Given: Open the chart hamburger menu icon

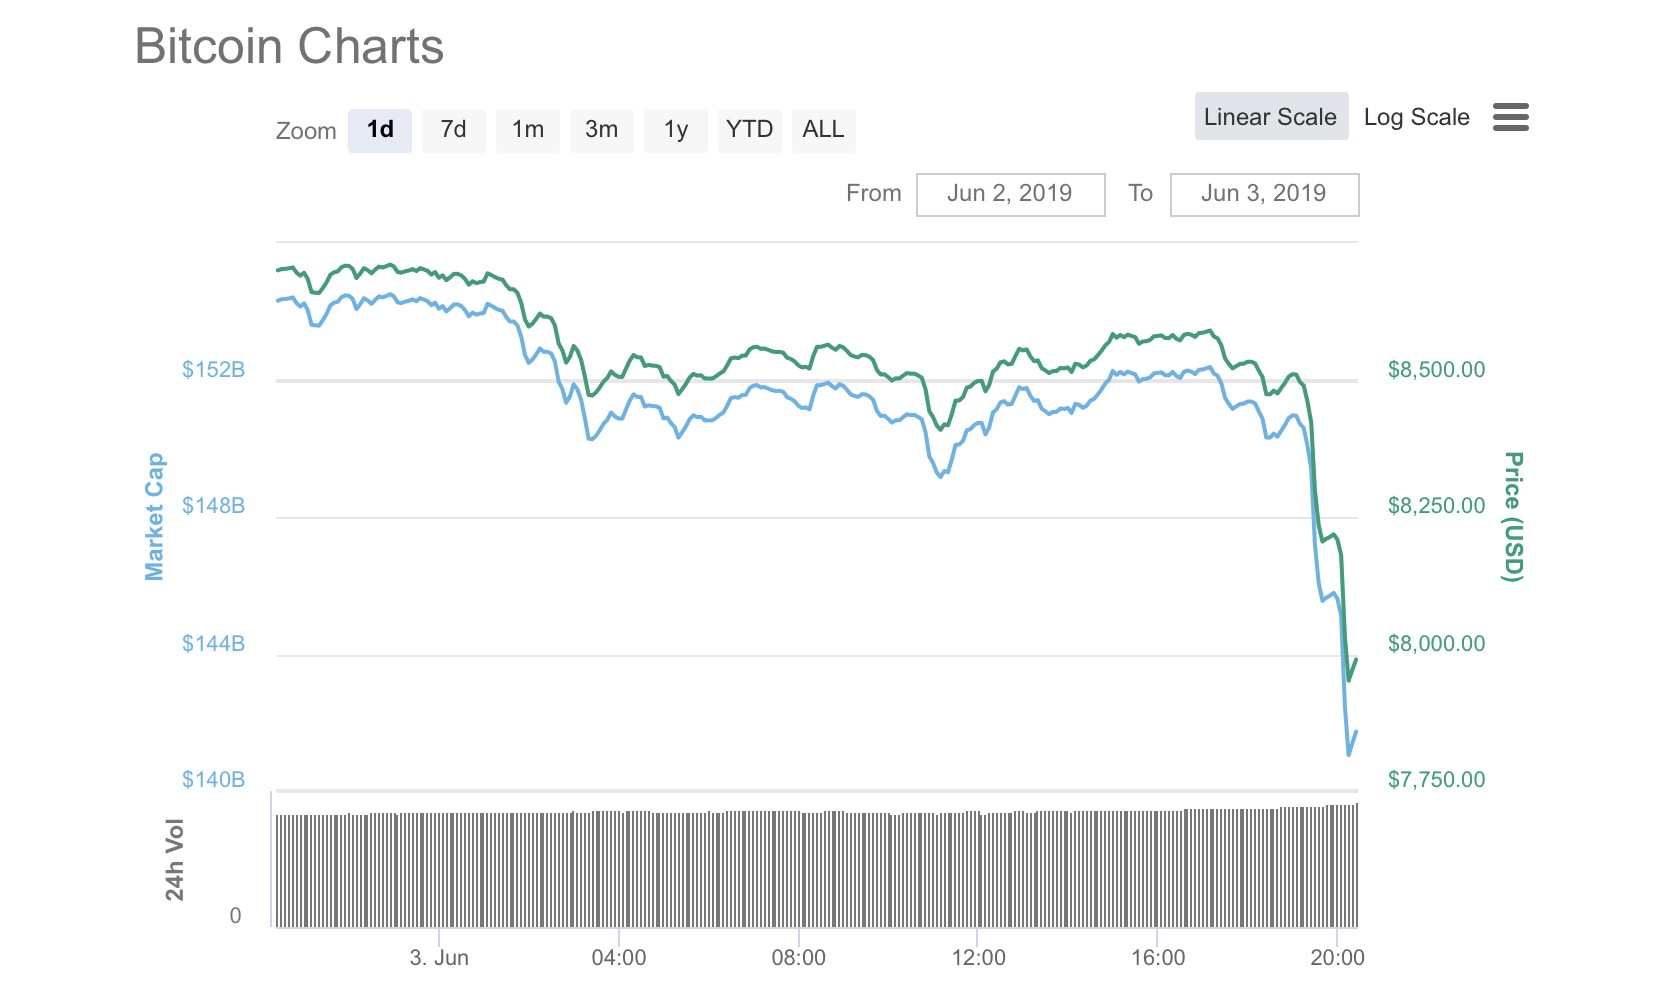Looking at the screenshot, I should tap(1510, 117).
